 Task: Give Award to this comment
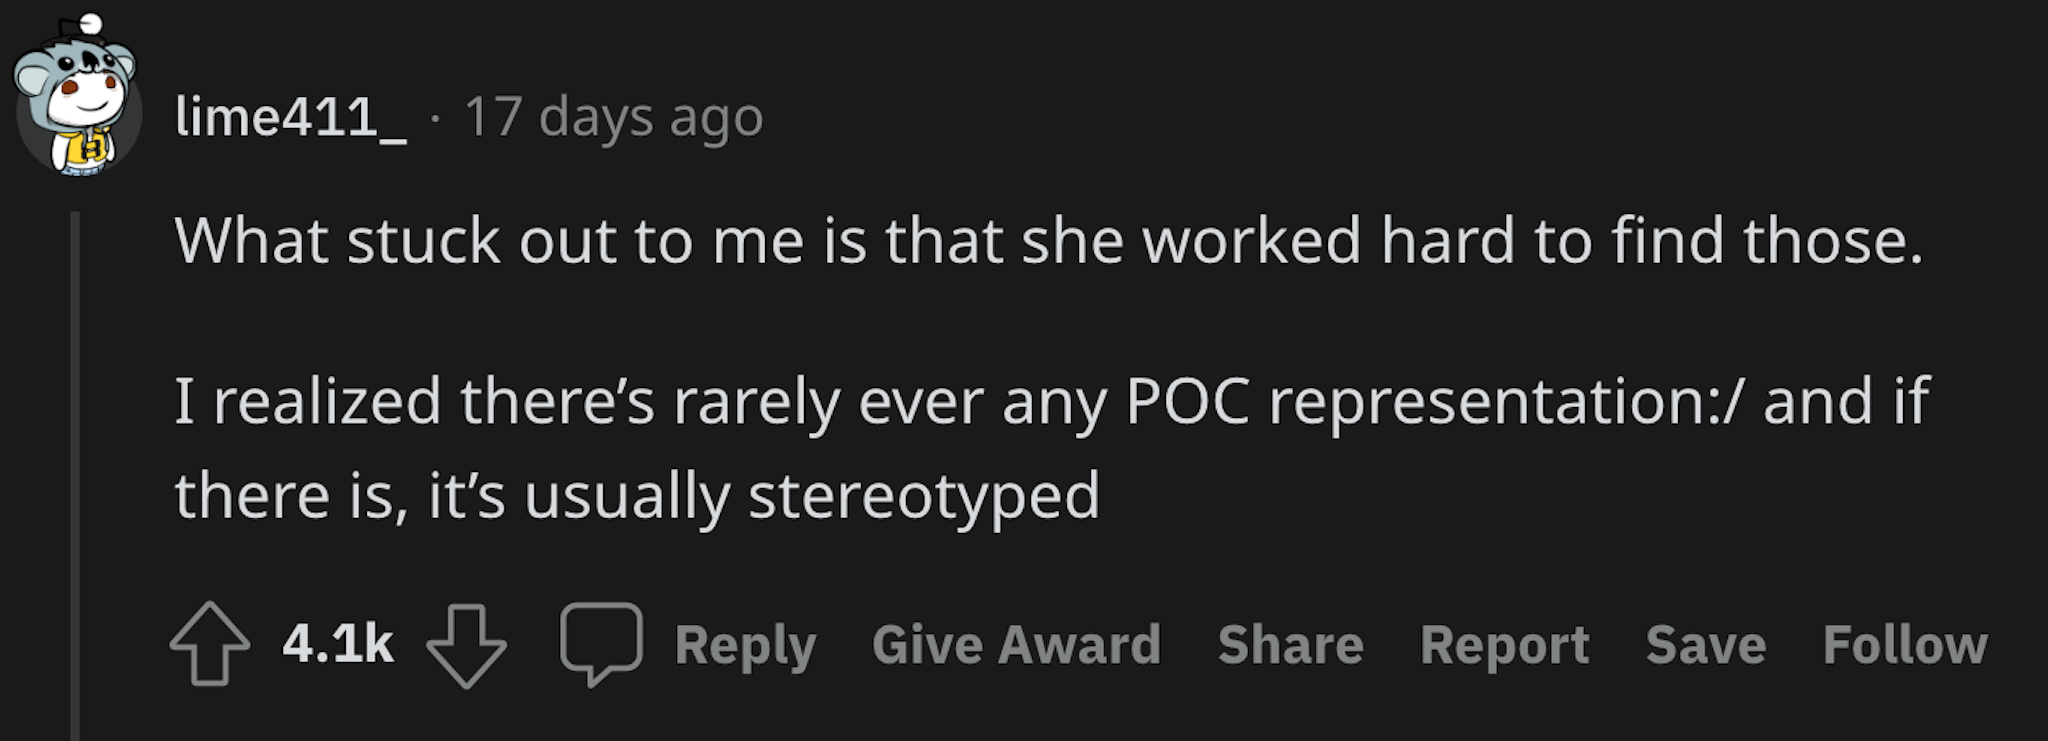click(x=1016, y=644)
